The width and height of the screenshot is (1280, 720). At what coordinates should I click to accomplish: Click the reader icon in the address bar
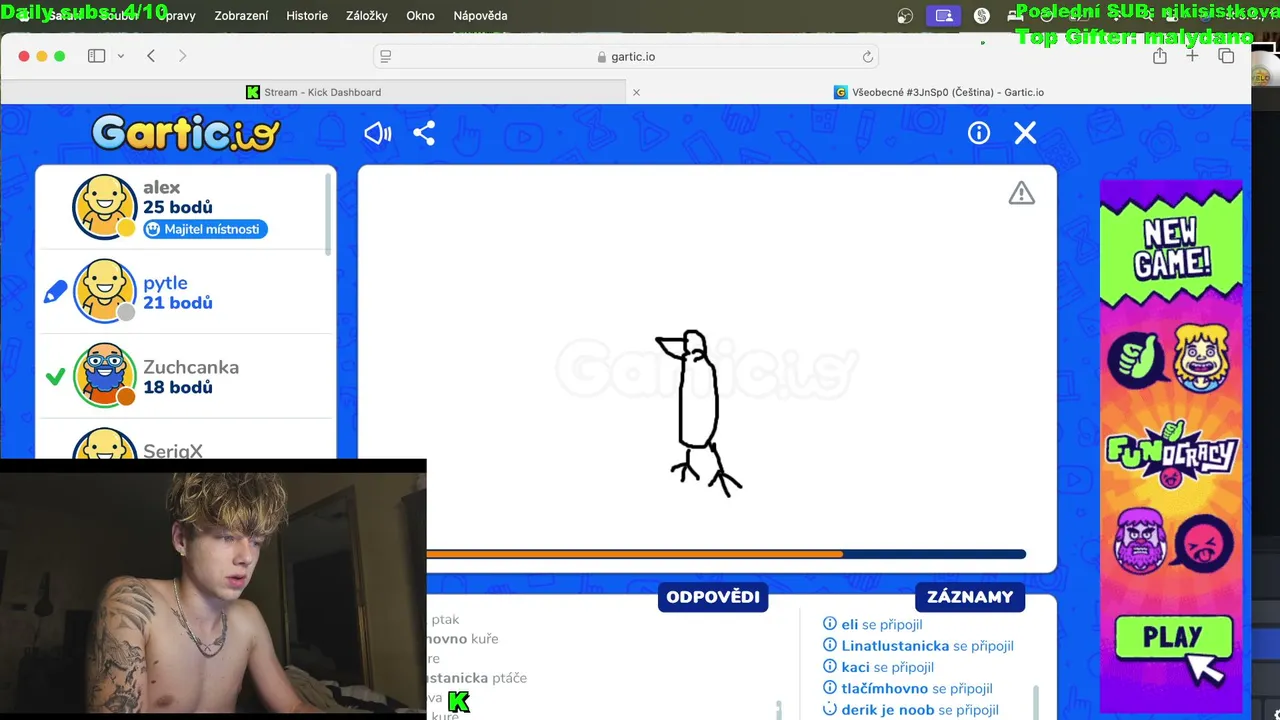(385, 57)
